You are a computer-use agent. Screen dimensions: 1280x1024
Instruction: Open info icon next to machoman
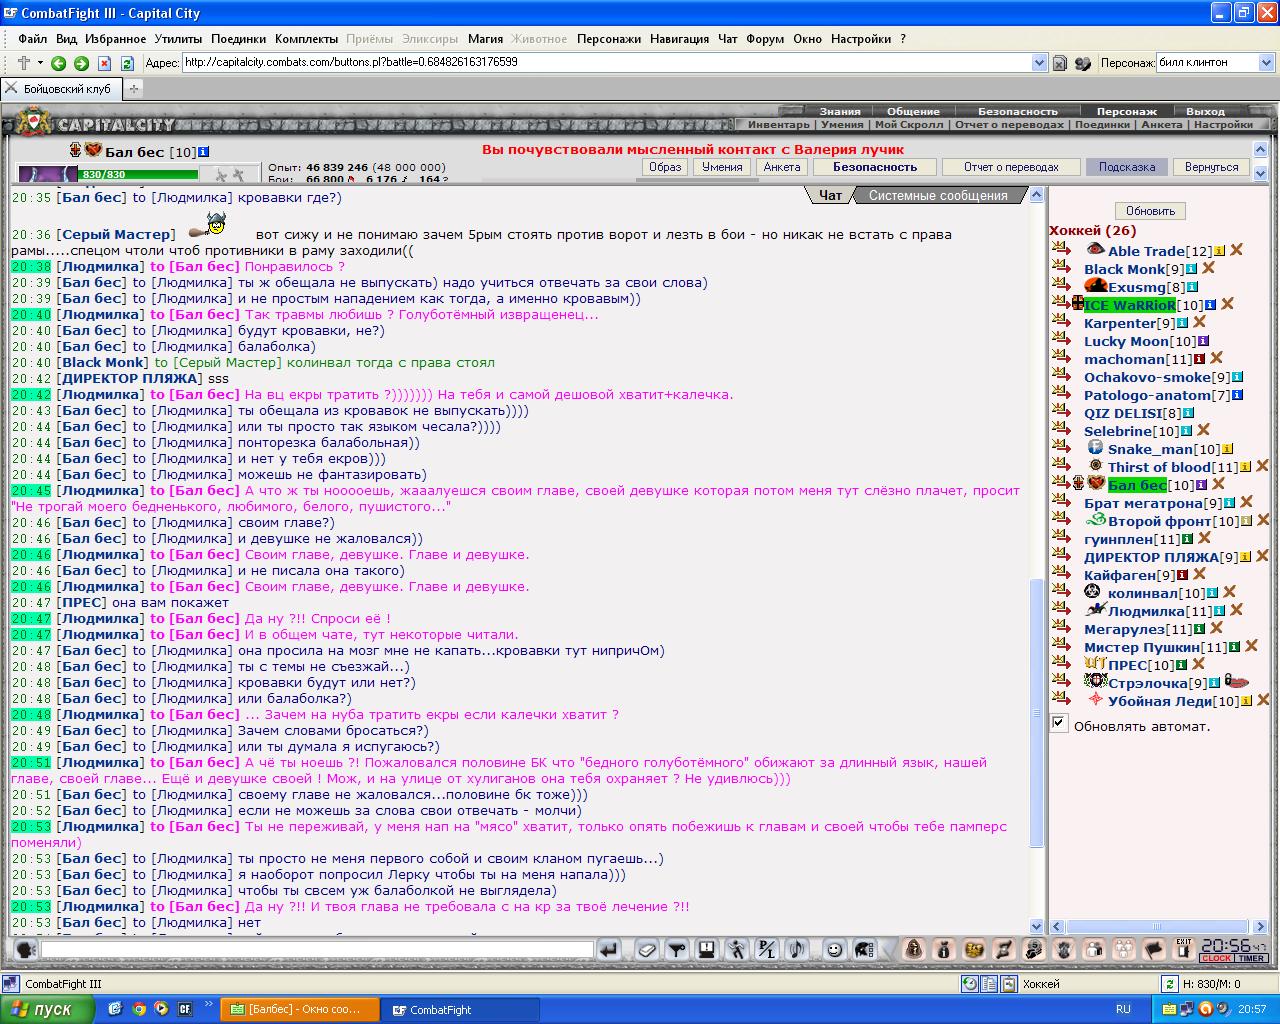pos(1199,359)
